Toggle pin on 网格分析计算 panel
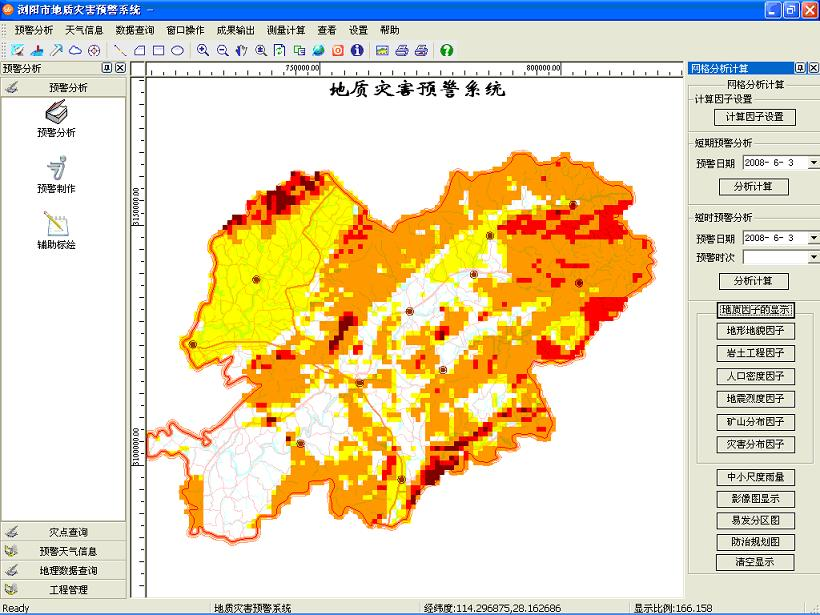 [800, 68]
